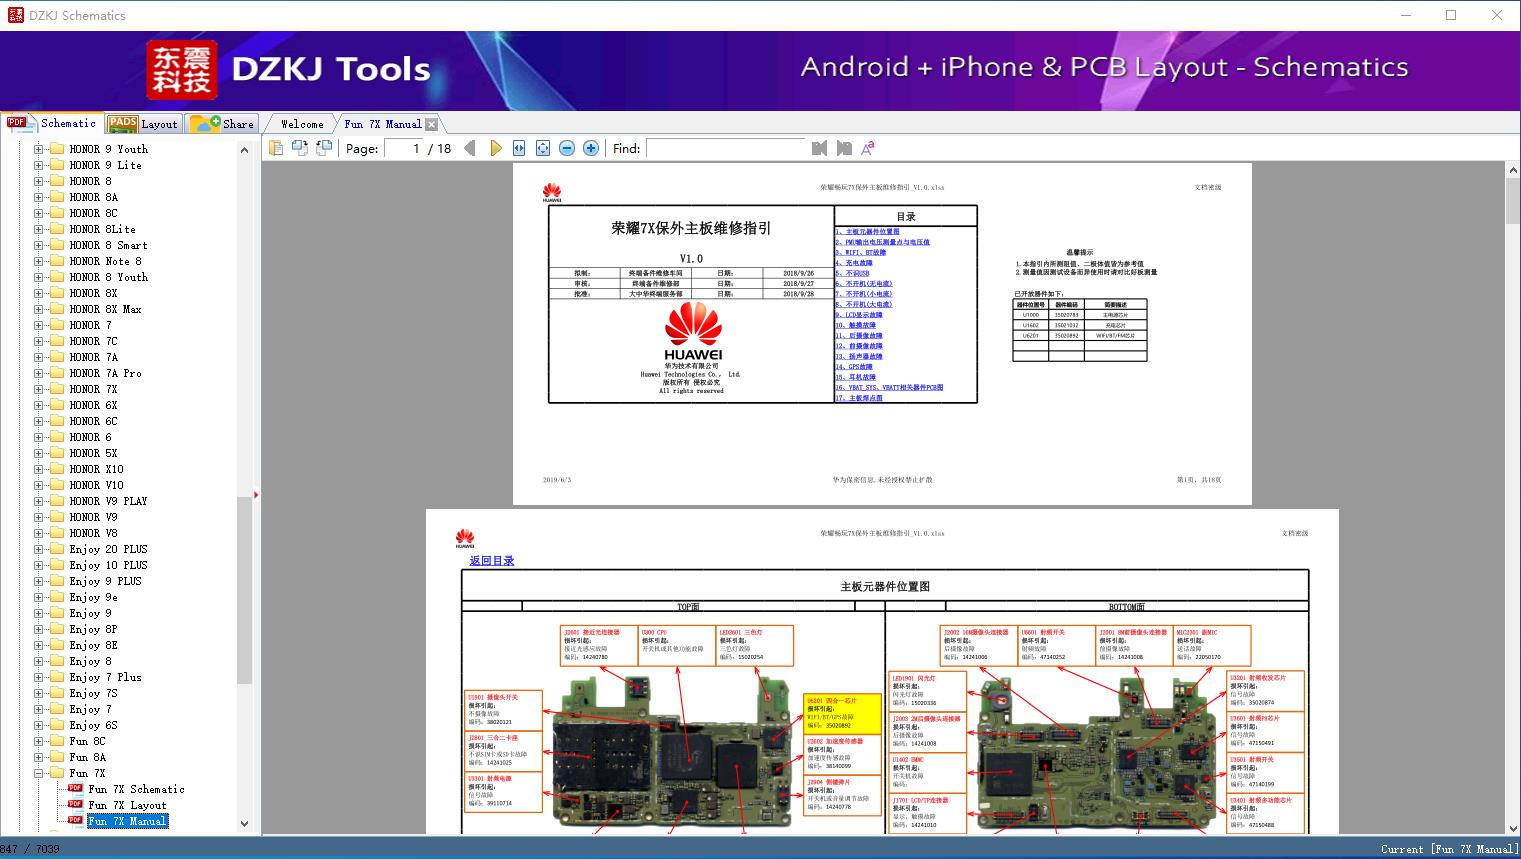Go to the next page with the yellow arrow

point(495,148)
